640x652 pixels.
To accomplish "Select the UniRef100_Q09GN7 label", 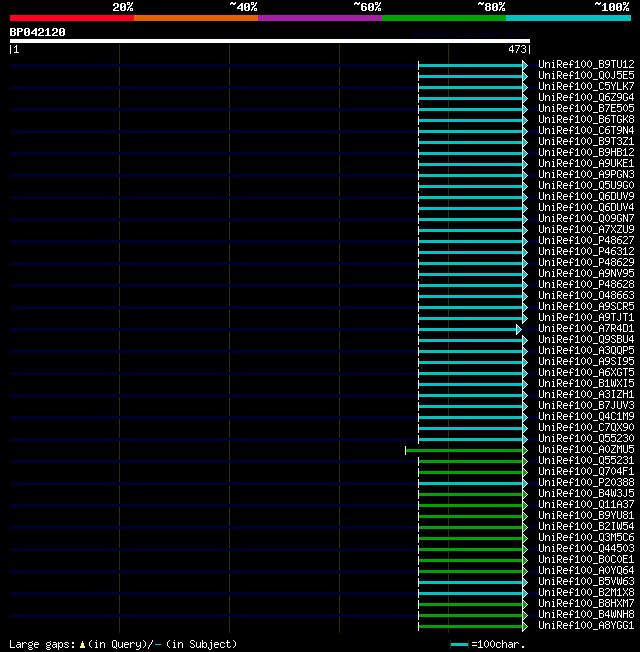I will click(x=586, y=218).
